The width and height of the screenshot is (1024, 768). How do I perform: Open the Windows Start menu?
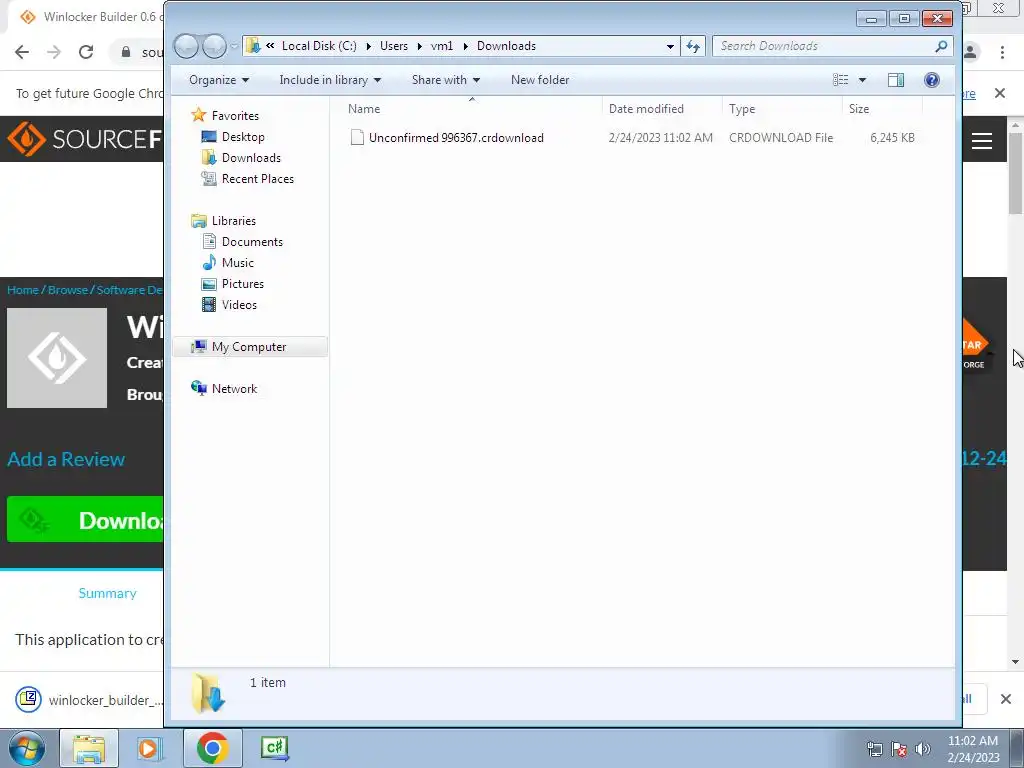click(26, 748)
